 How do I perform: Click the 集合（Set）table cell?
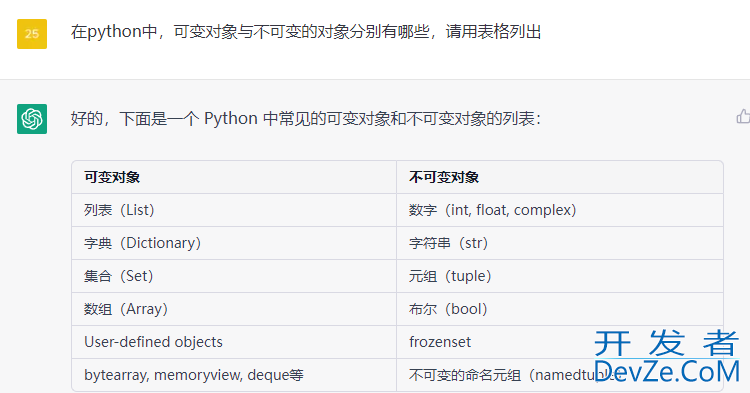(234, 276)
